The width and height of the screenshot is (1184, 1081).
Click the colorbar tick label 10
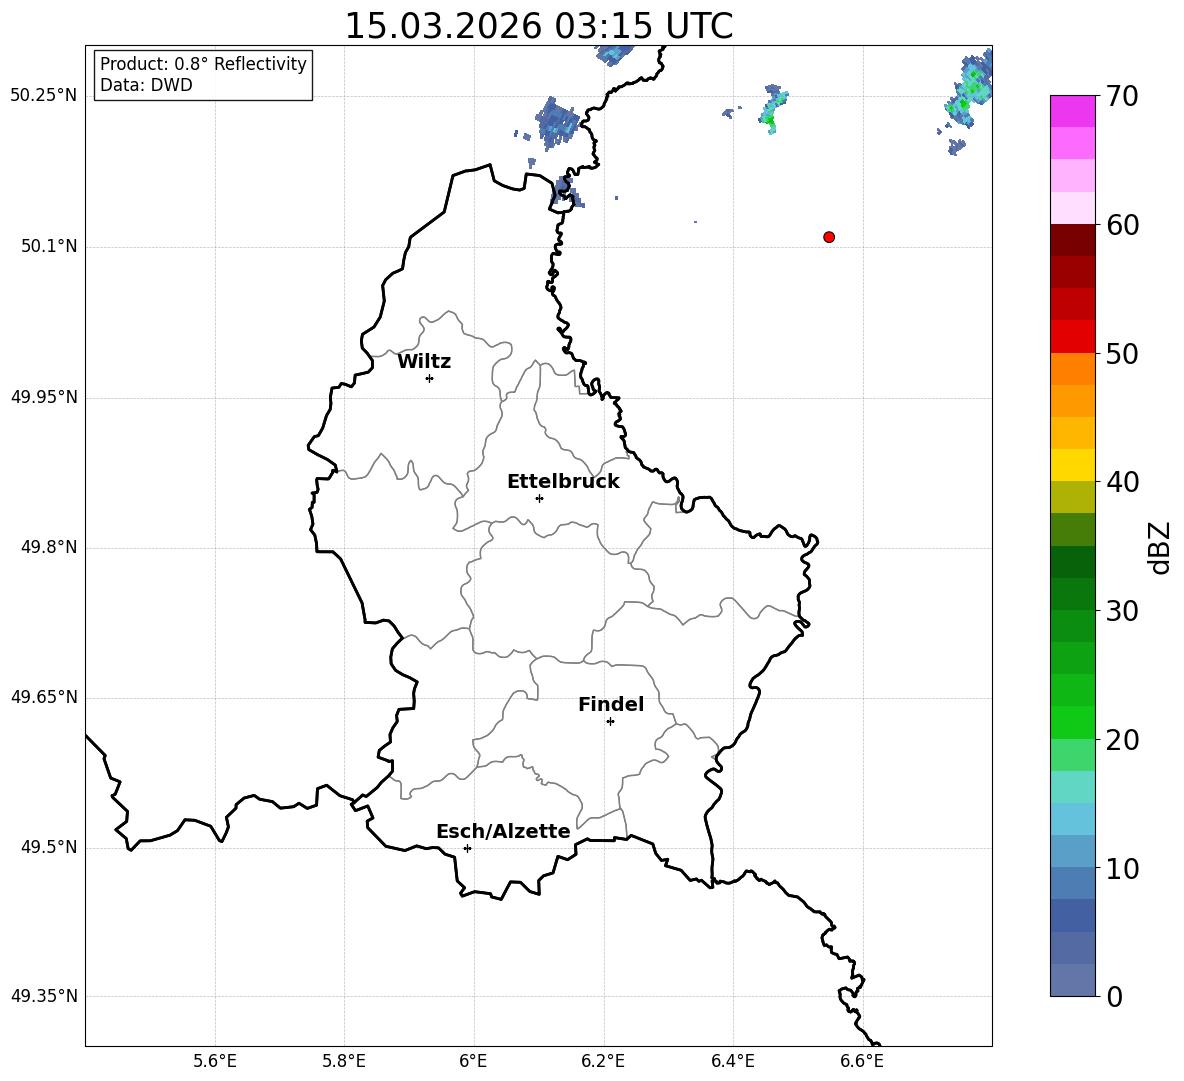1122,868
